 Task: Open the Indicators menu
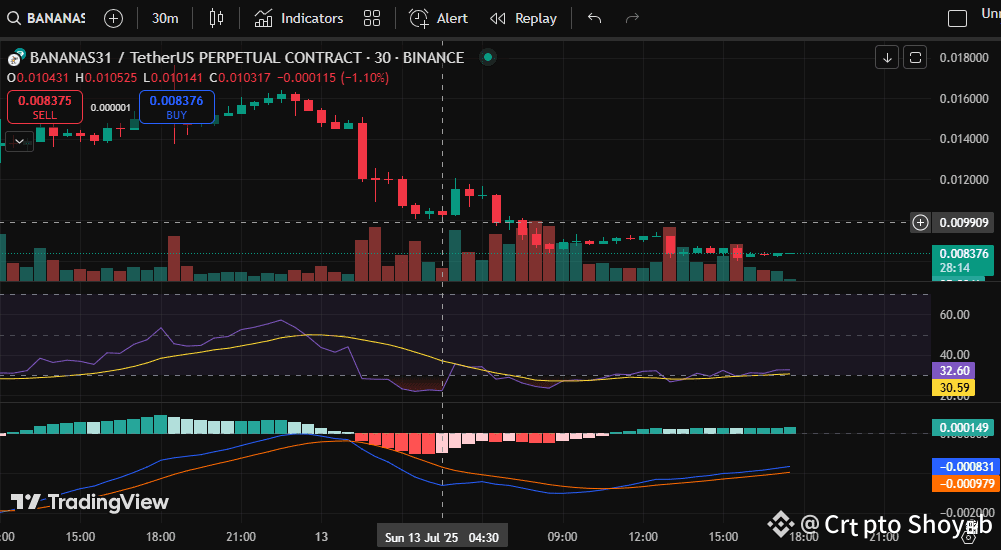click(298, 18)
